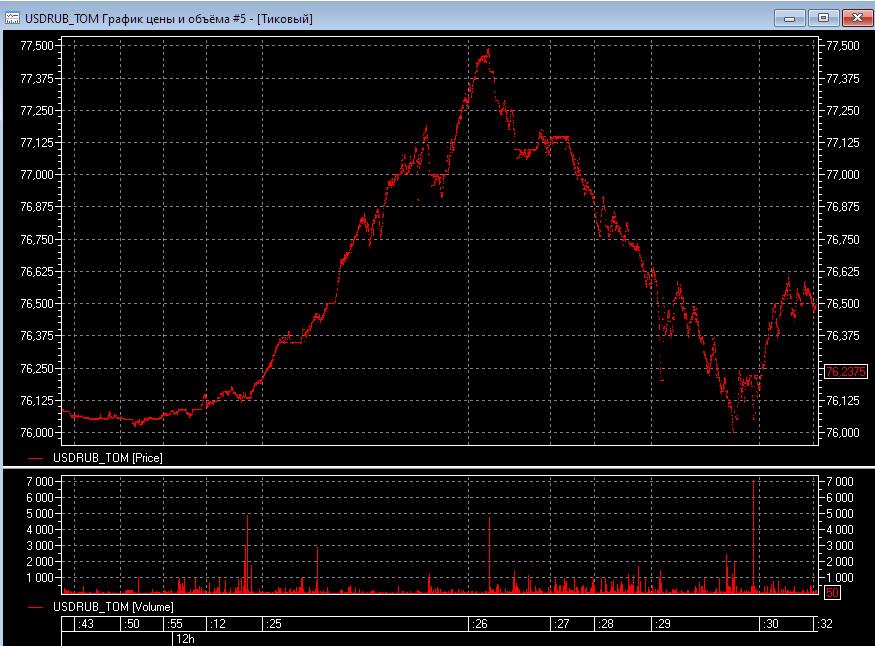Click the 12h hour label under the timeline
The width and height of the screenshot is (875, 646).
184,637
